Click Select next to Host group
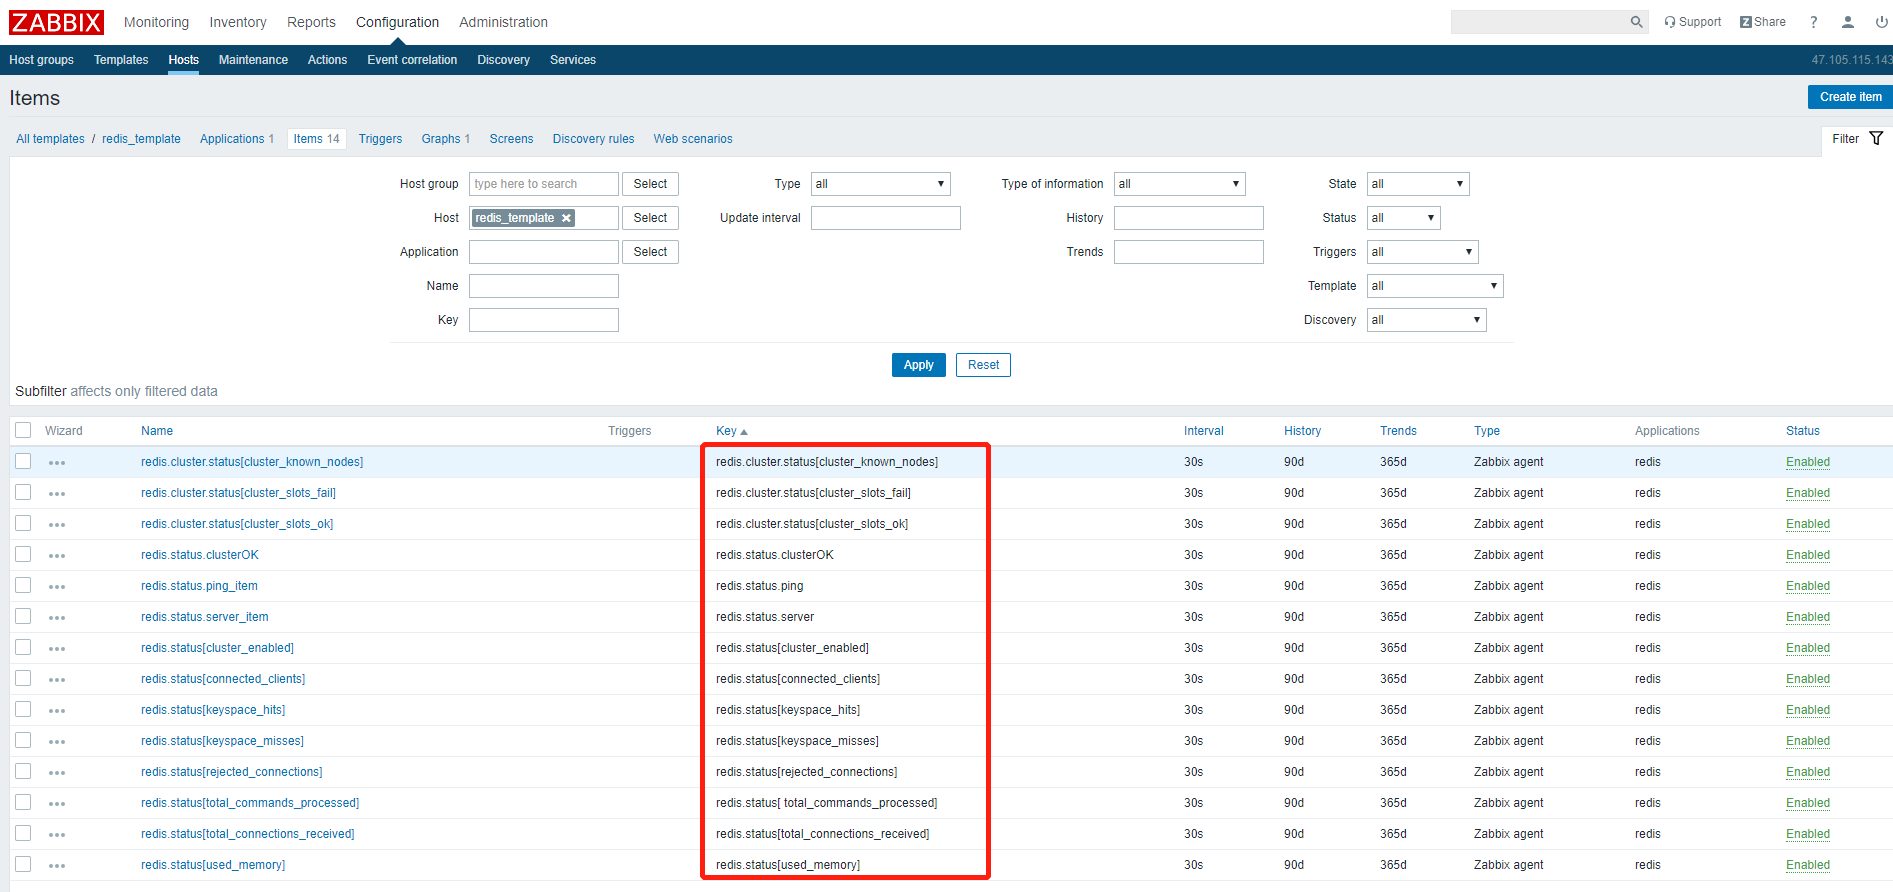Screen dimensions: 1893x892 650,184
